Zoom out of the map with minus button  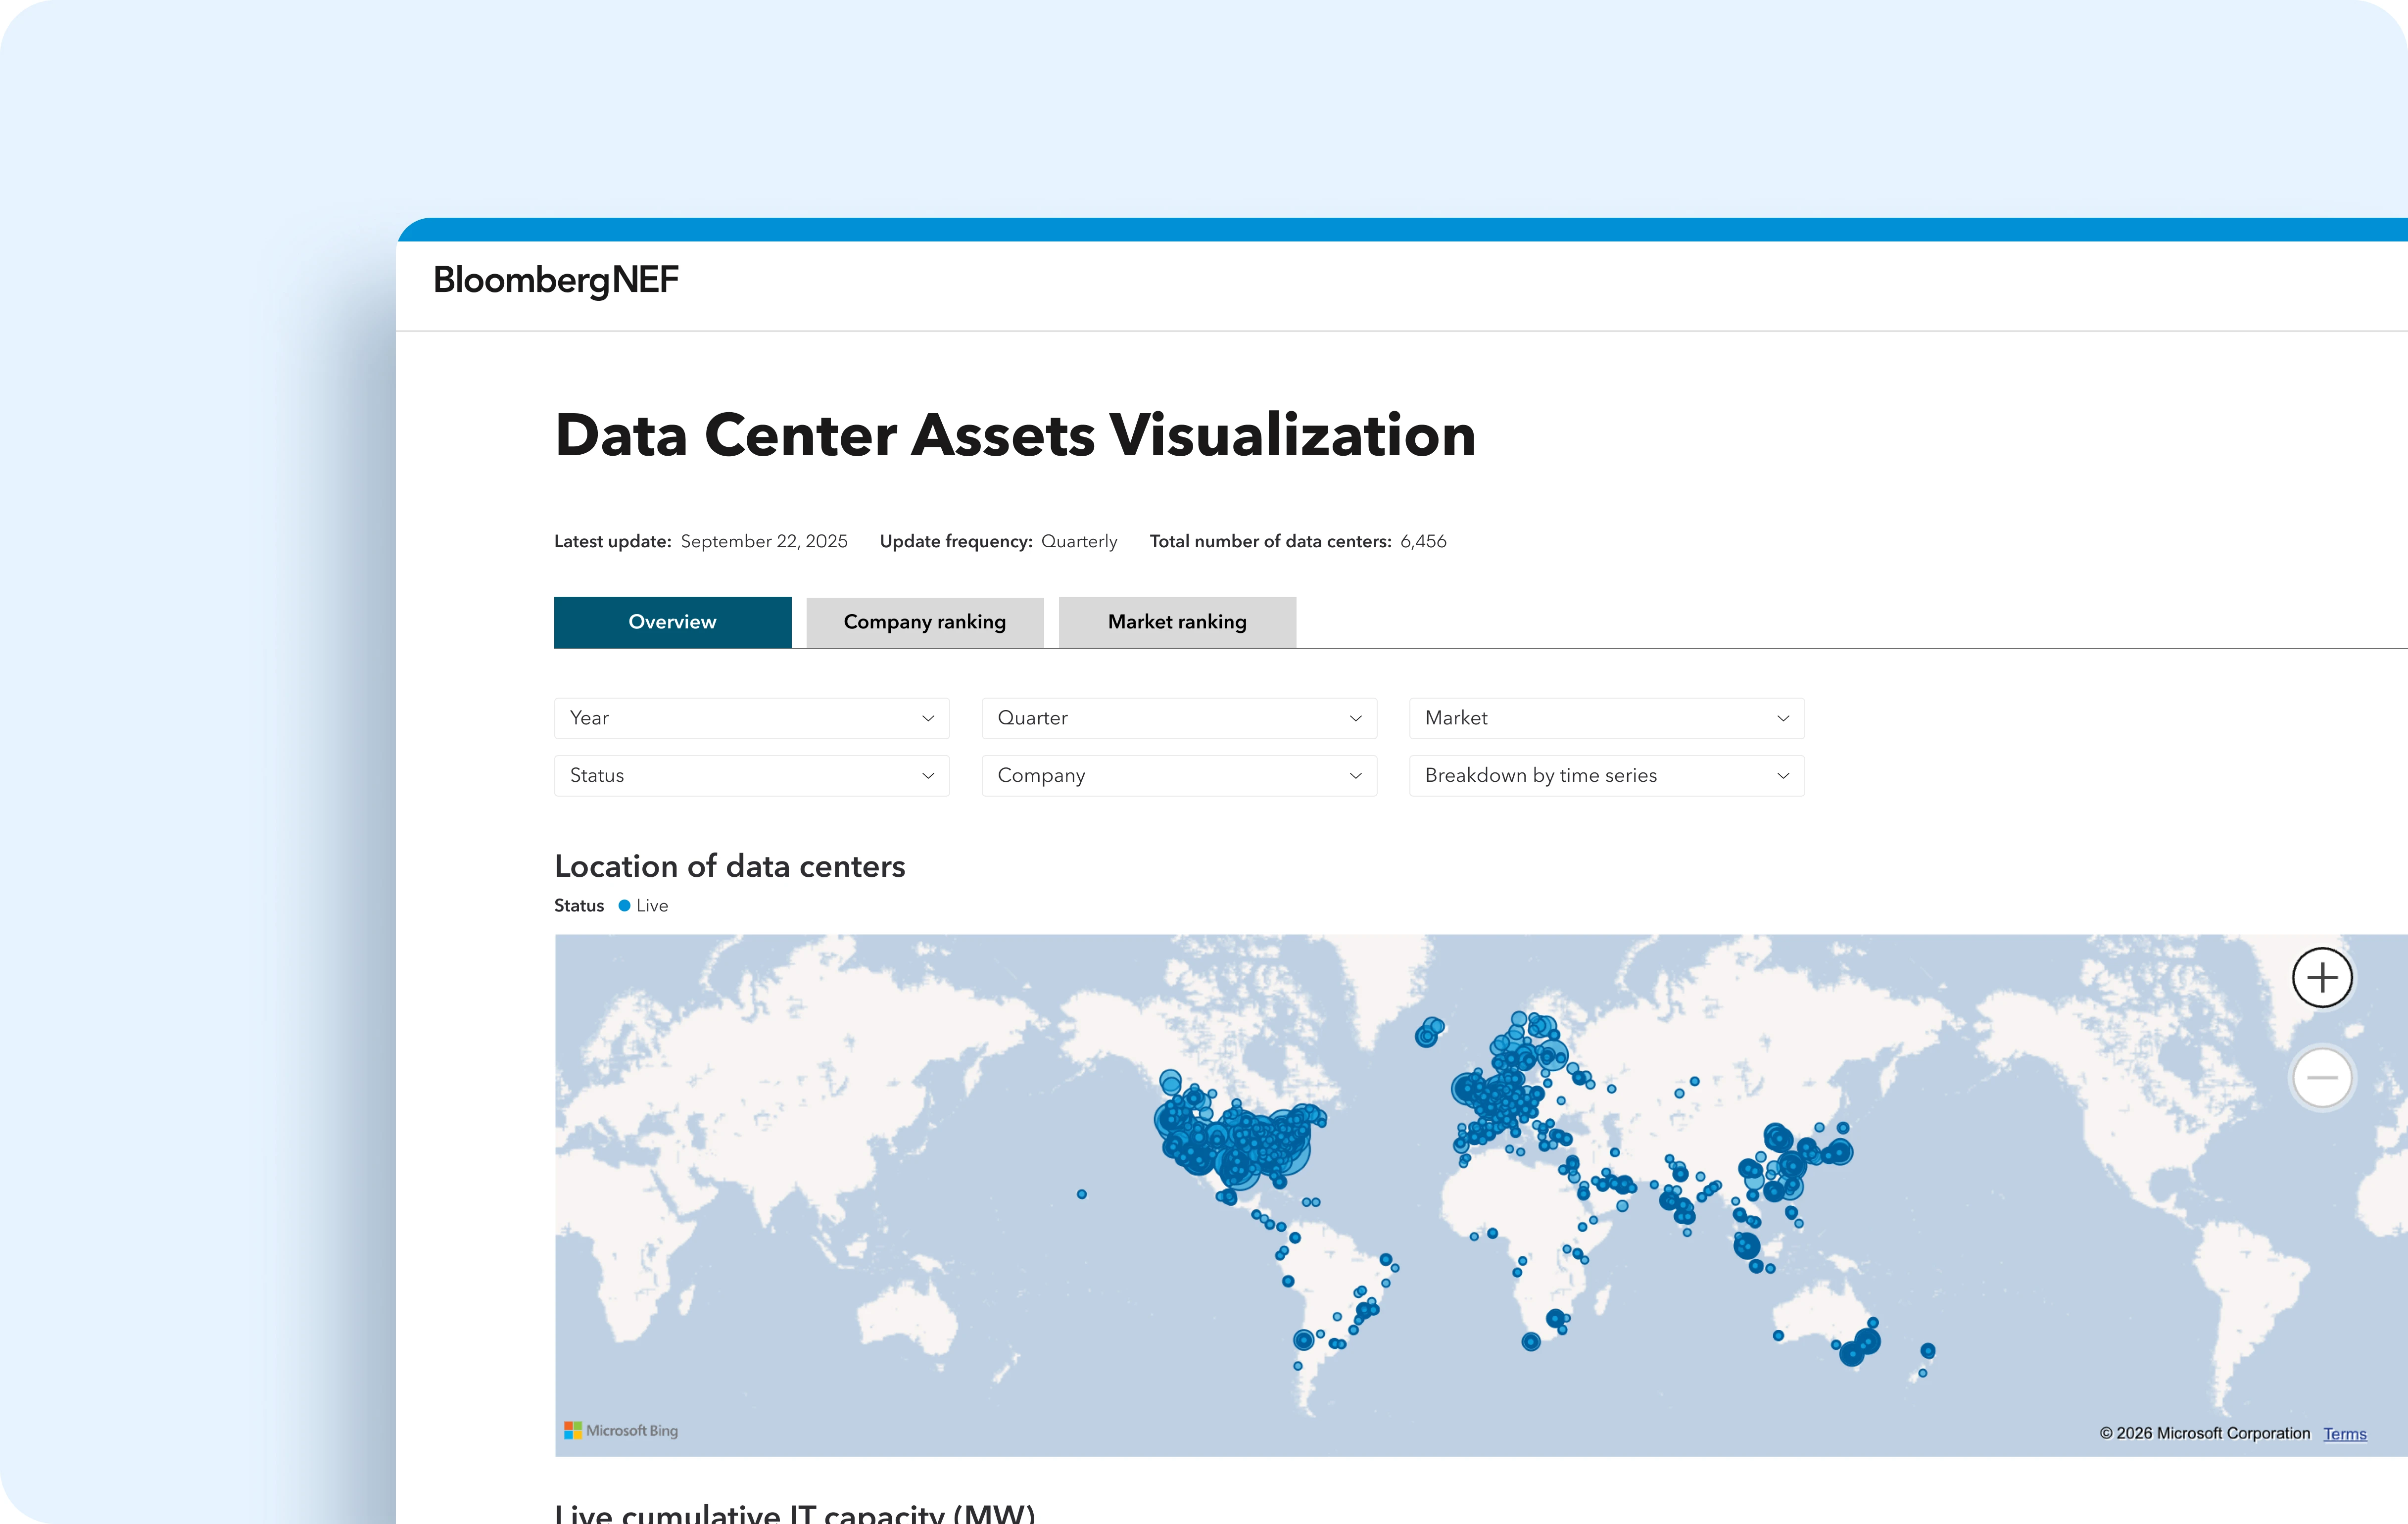2322,1078
